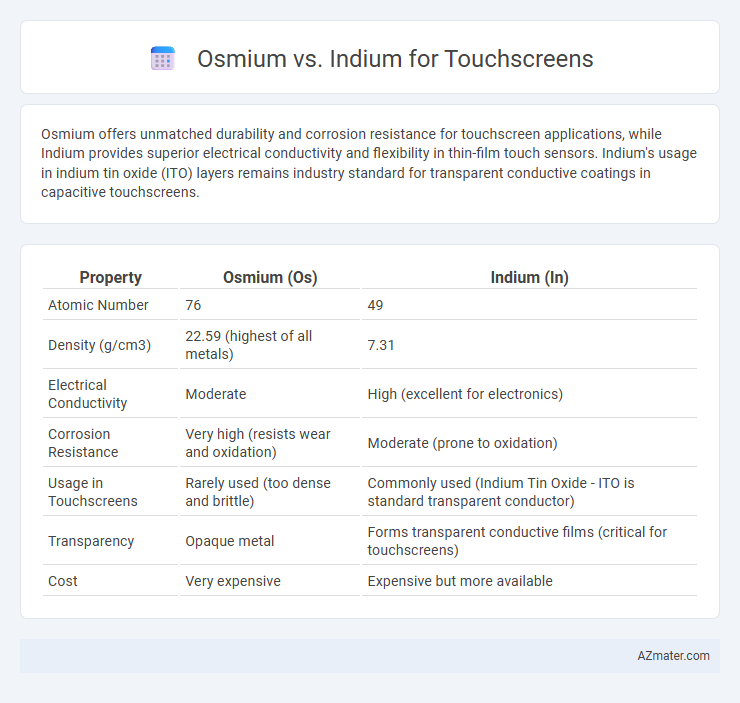Select 'High (excellent for electronics)' cell
740x703 pixels.
click(x=465, y=394)
